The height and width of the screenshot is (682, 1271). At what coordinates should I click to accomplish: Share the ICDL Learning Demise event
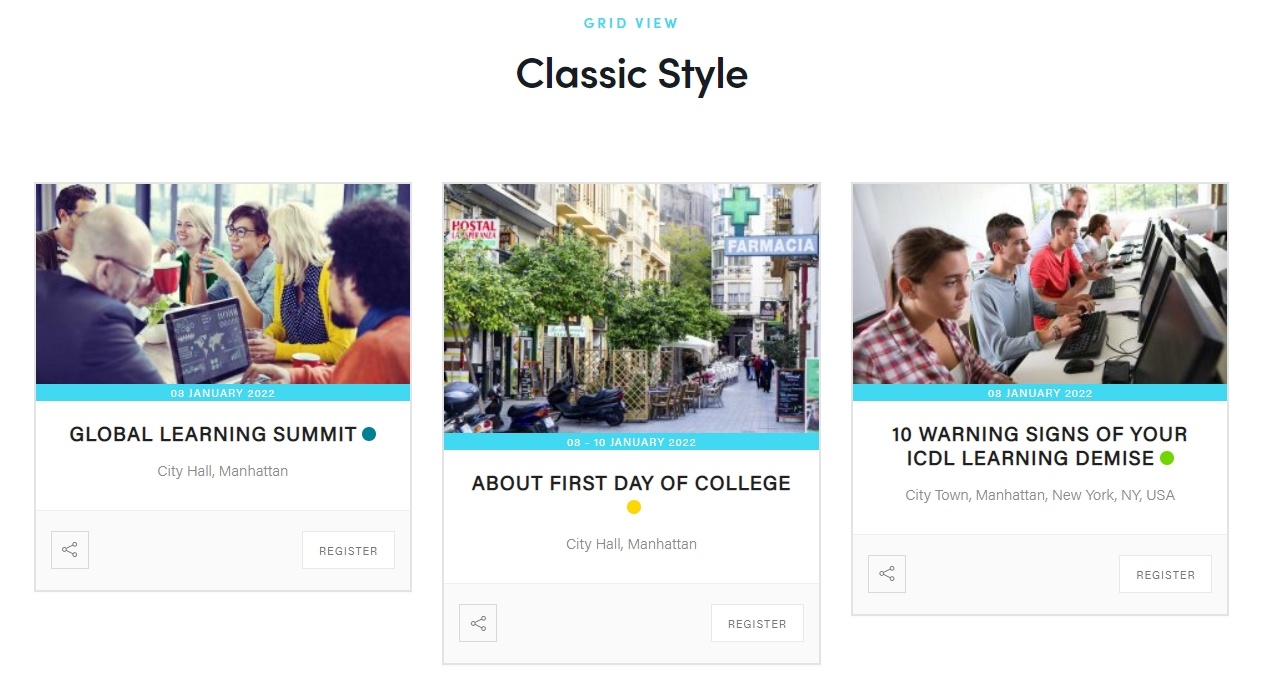[887, 574]
